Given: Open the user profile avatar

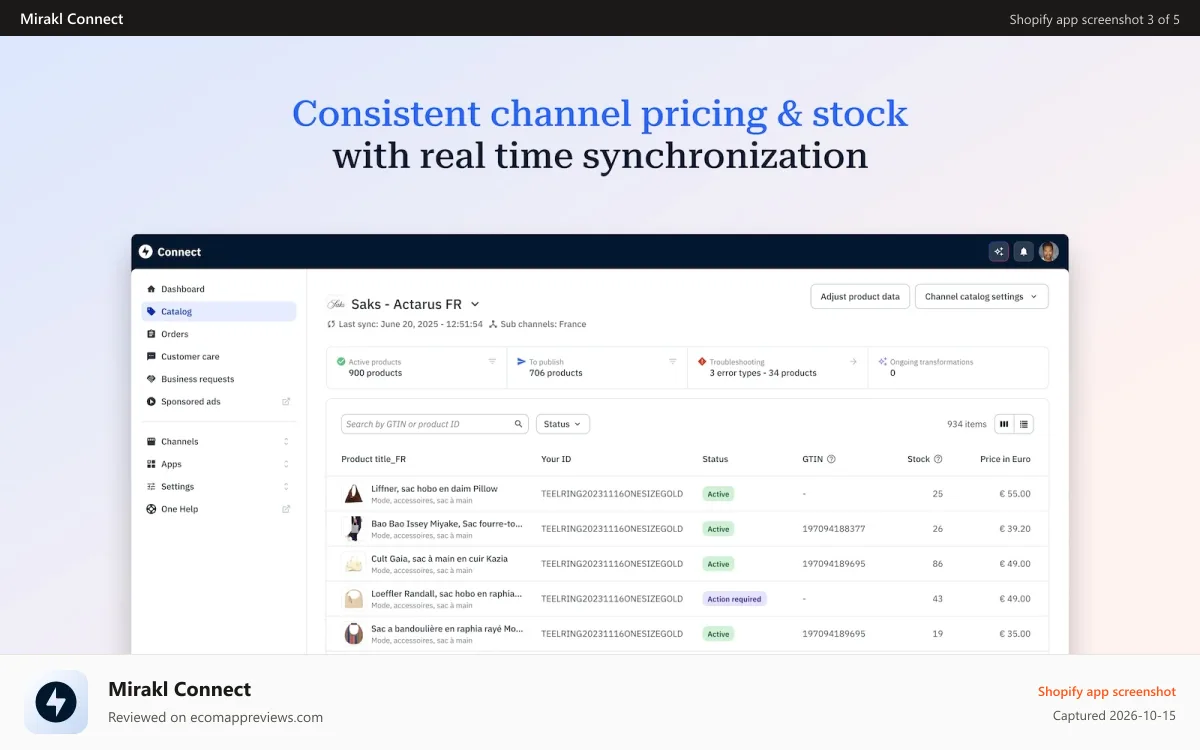Looking at the screenshot, I should 1048,252.
